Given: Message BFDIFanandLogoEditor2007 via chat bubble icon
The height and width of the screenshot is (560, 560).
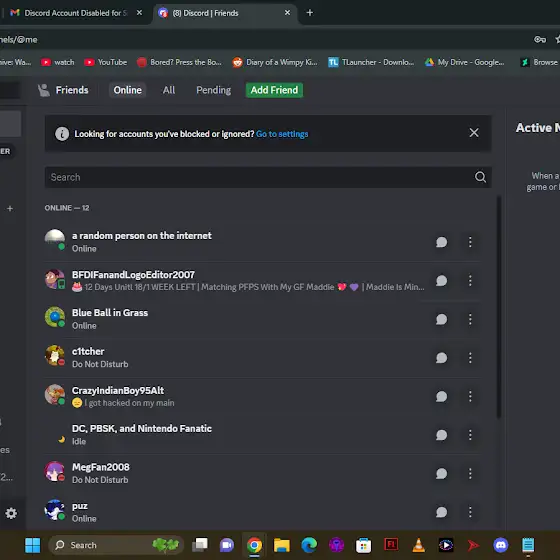Looking at the screenshot, I should 441,280.
